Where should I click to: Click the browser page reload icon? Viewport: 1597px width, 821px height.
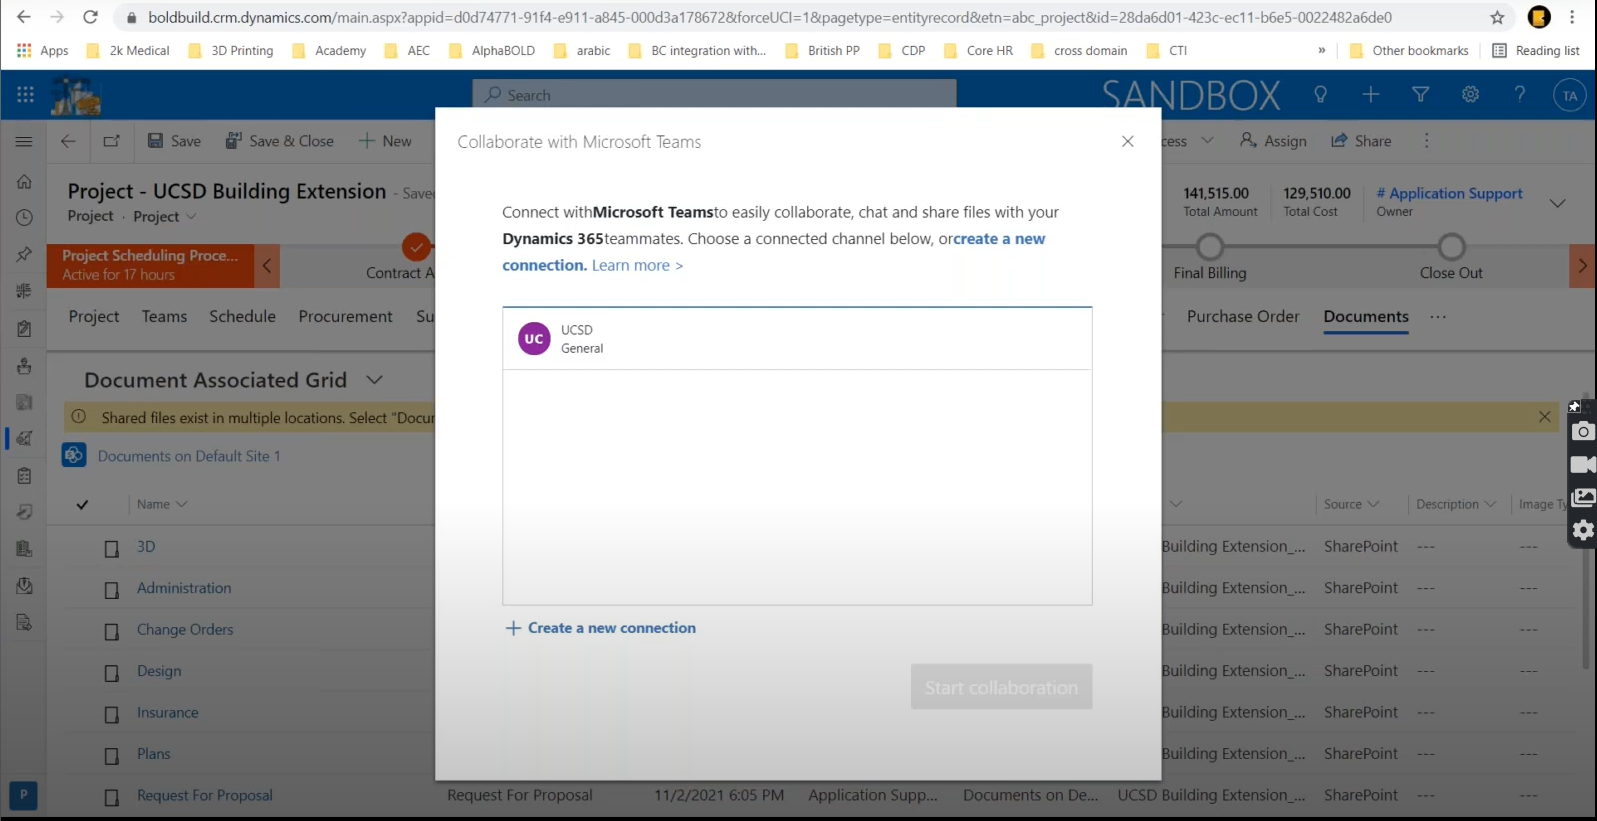tap(90, 17)
